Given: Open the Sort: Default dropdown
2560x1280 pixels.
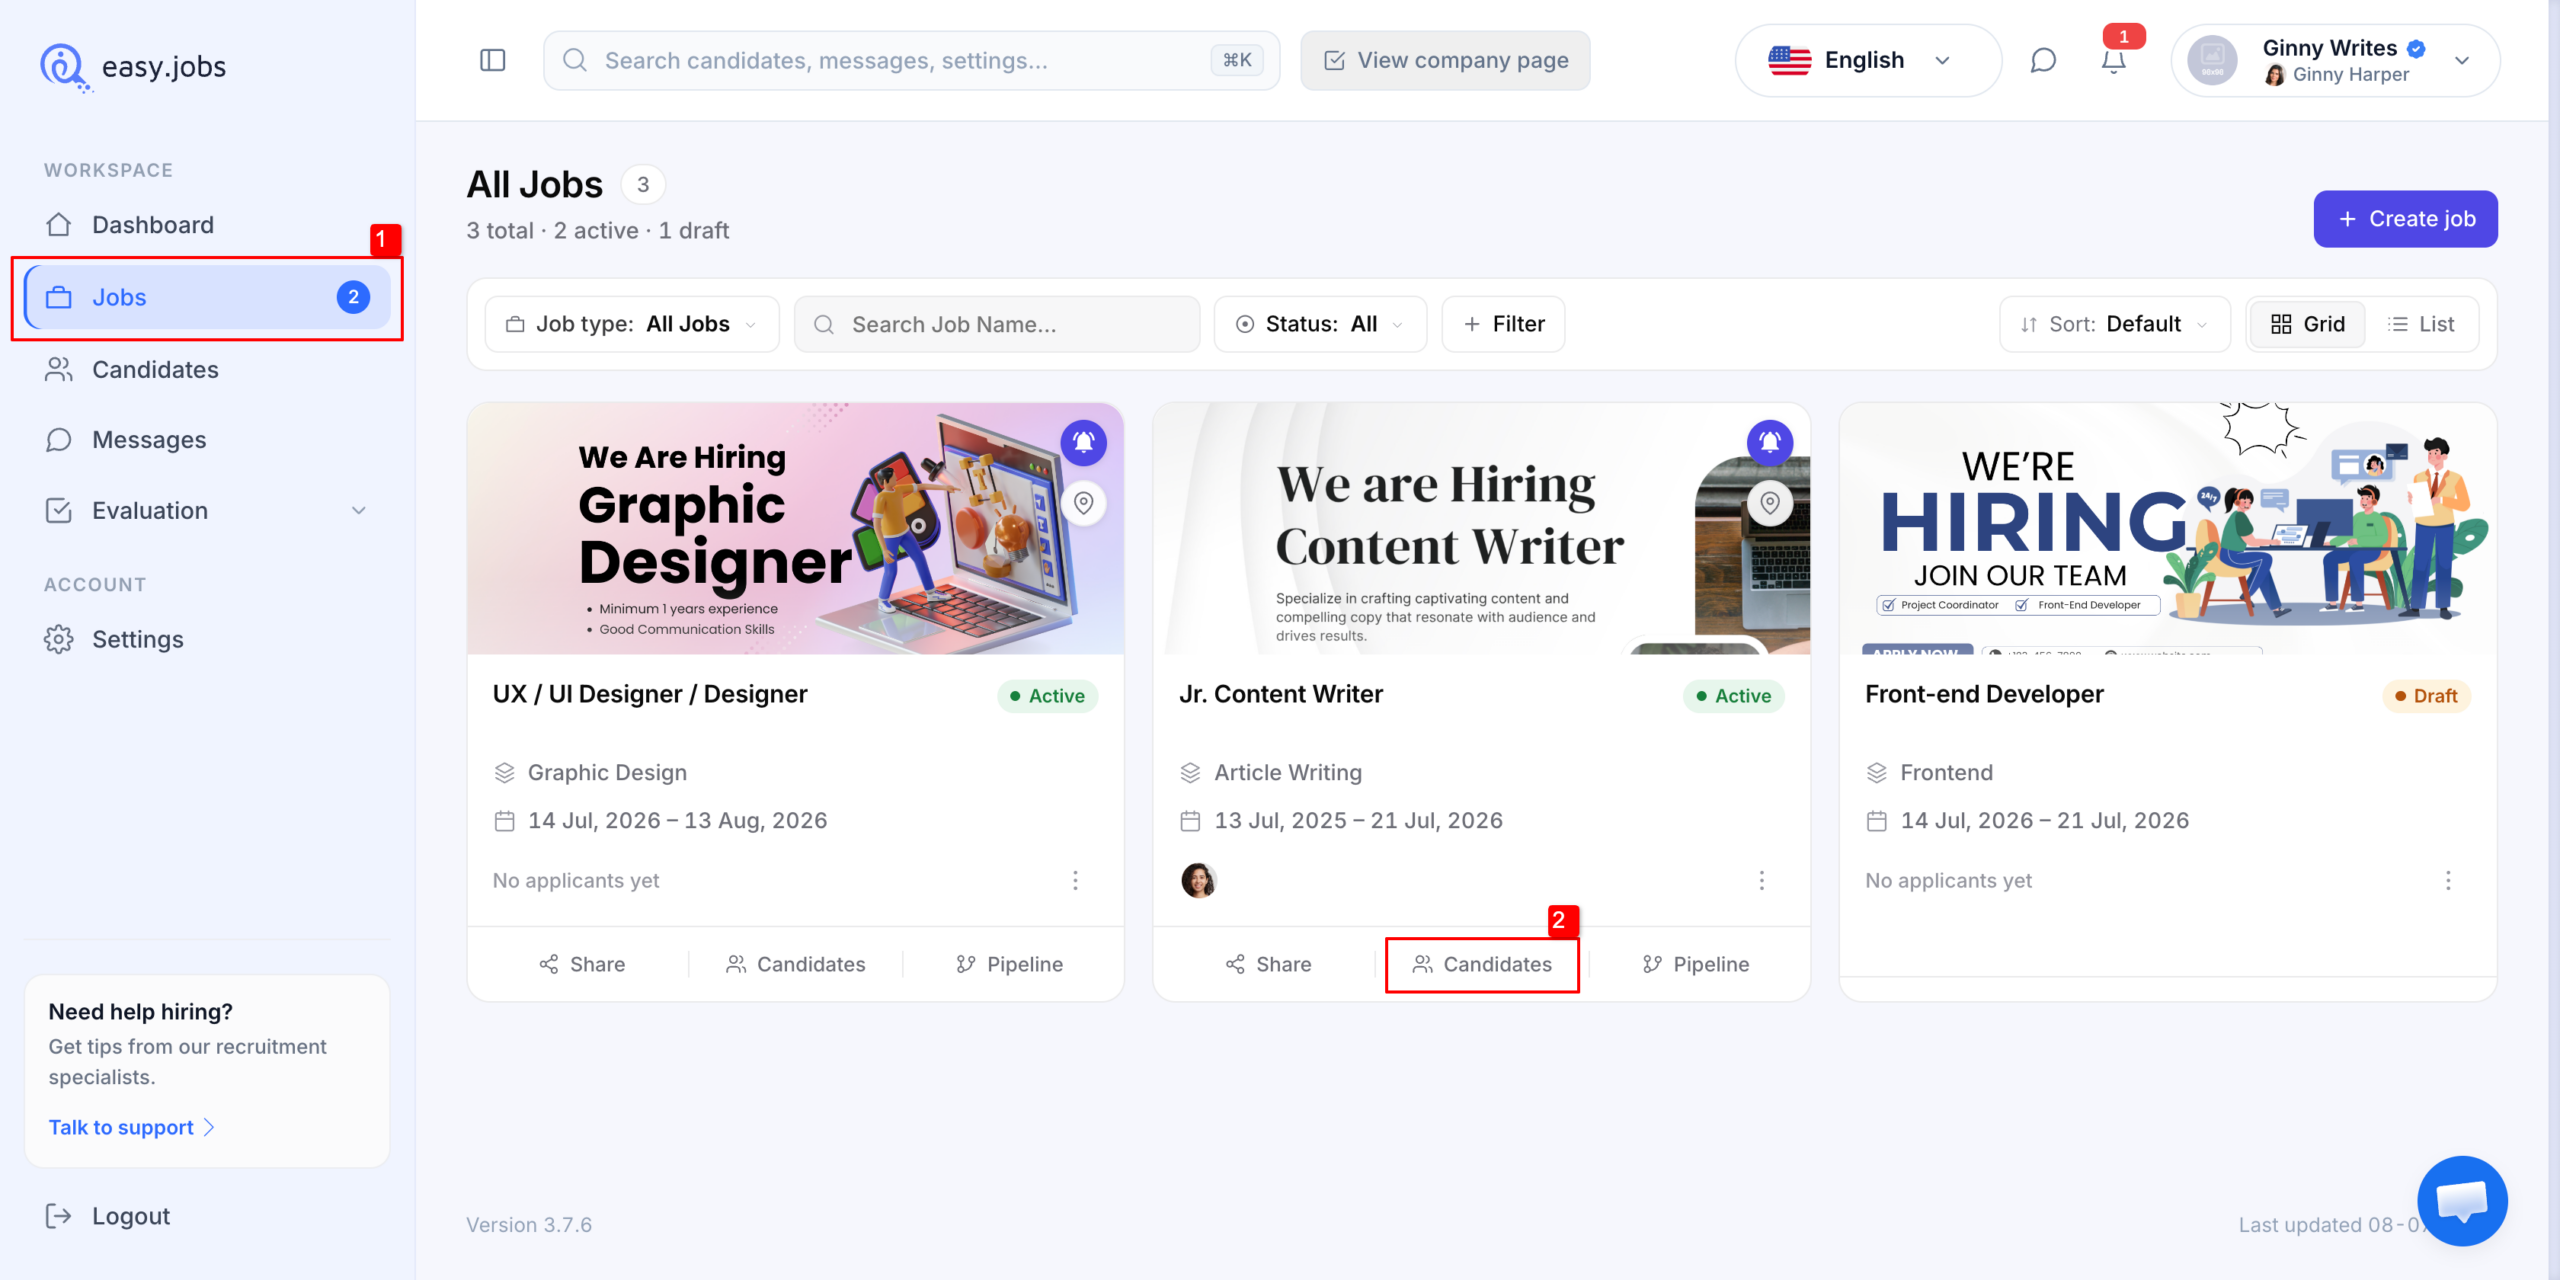Looking at the screenshot, I should pos(2115,324).
